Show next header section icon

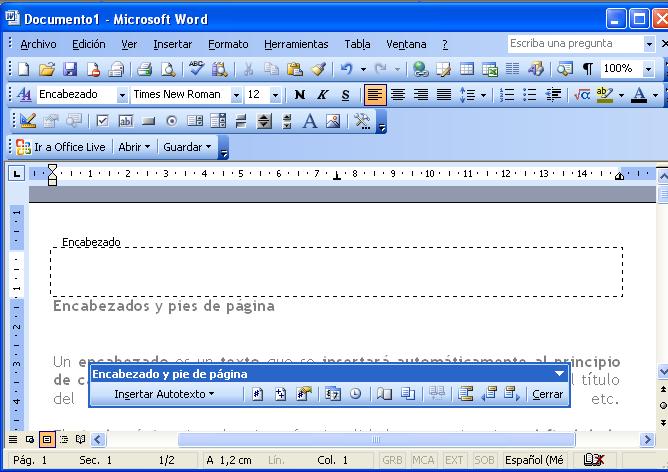click(x=512, y=394)
